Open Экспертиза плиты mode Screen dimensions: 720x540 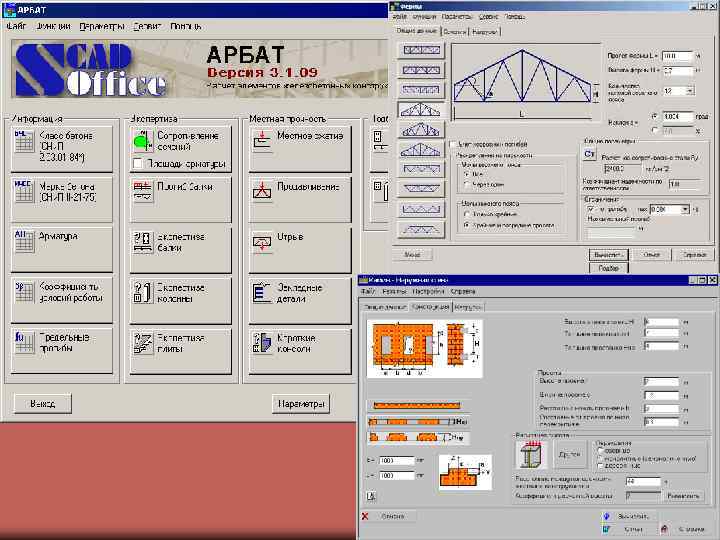[x=180, y=349]
